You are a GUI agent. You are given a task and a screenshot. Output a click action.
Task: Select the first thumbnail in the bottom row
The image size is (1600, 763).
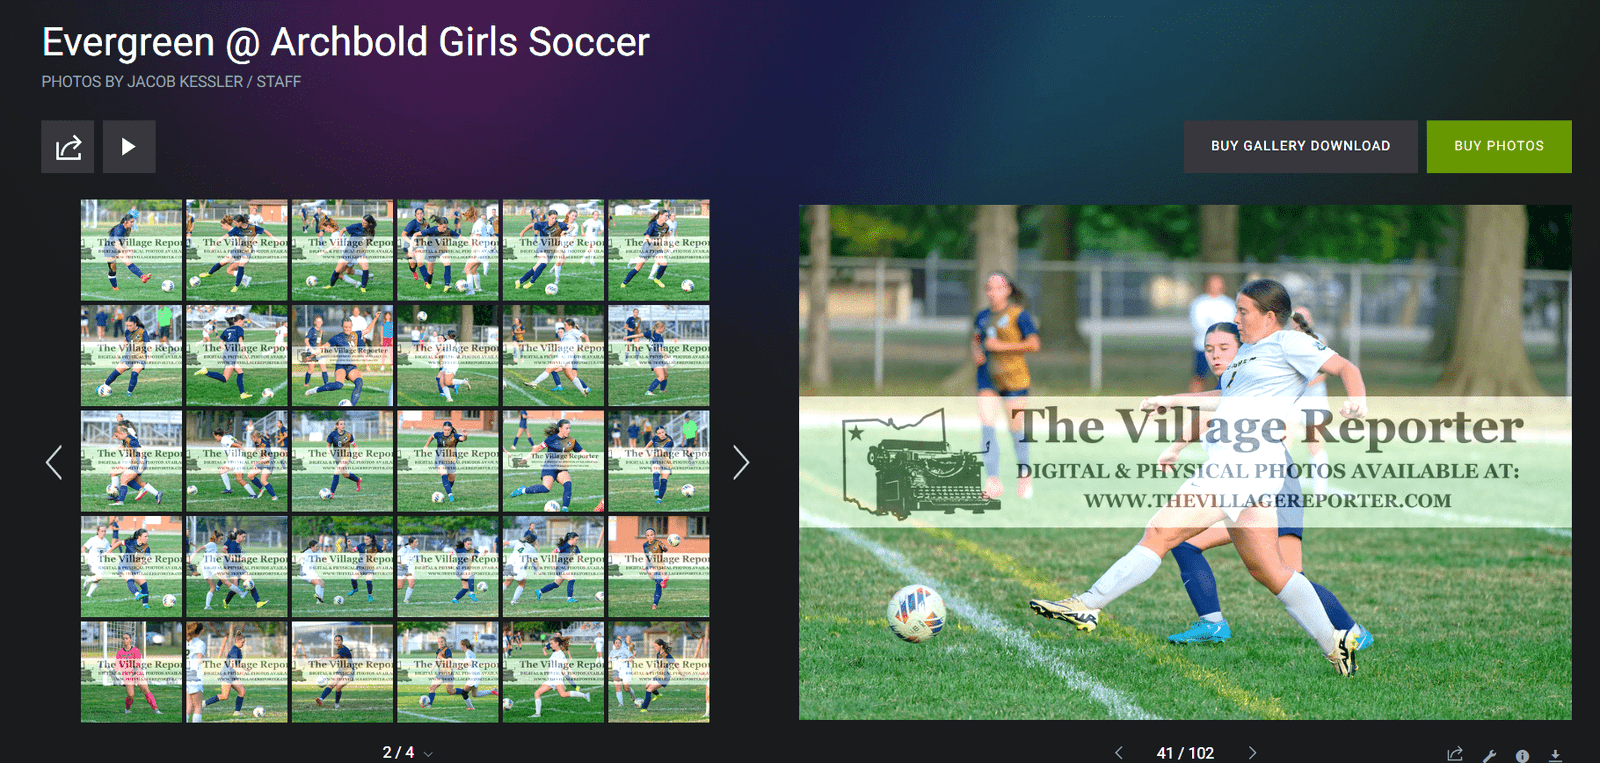click(x=131, y=672)
